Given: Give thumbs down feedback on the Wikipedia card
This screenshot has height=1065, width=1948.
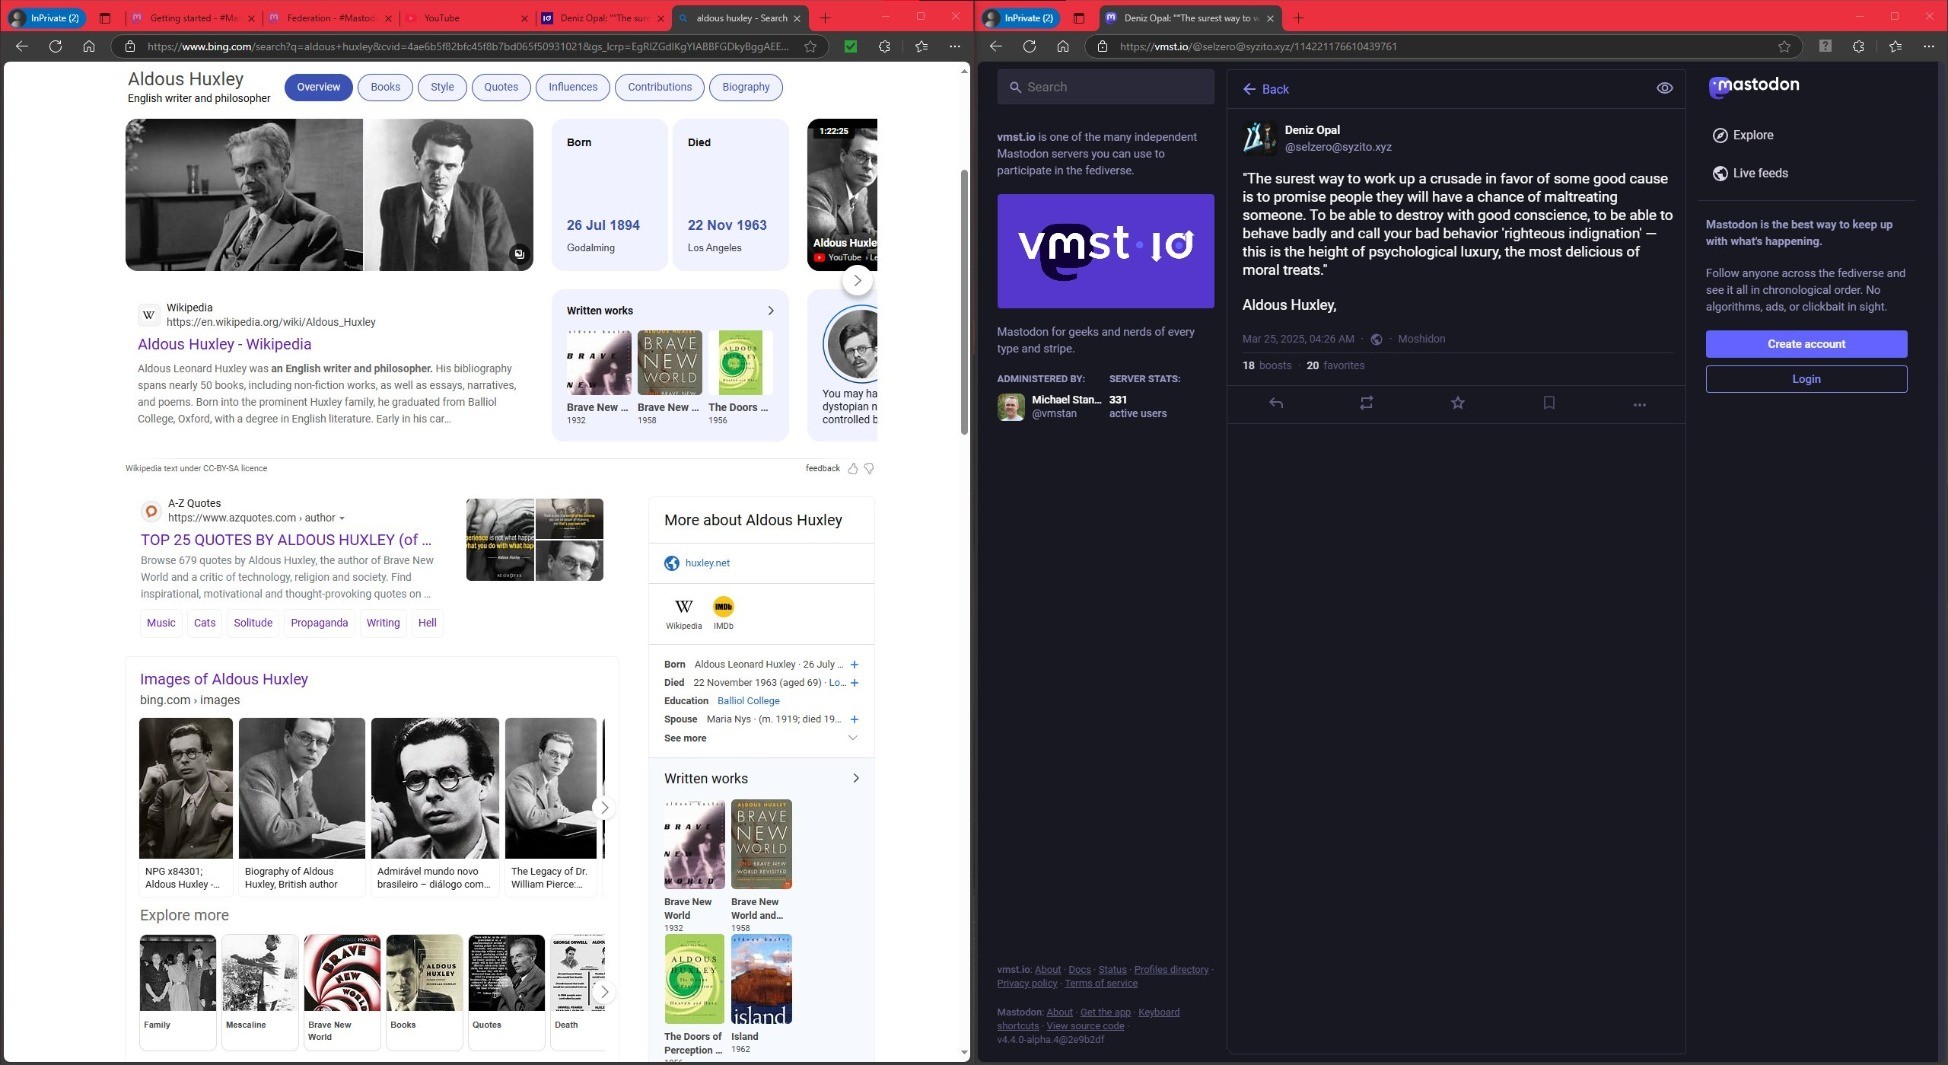Looking at the screenshot, I should [x=869, y=468].
